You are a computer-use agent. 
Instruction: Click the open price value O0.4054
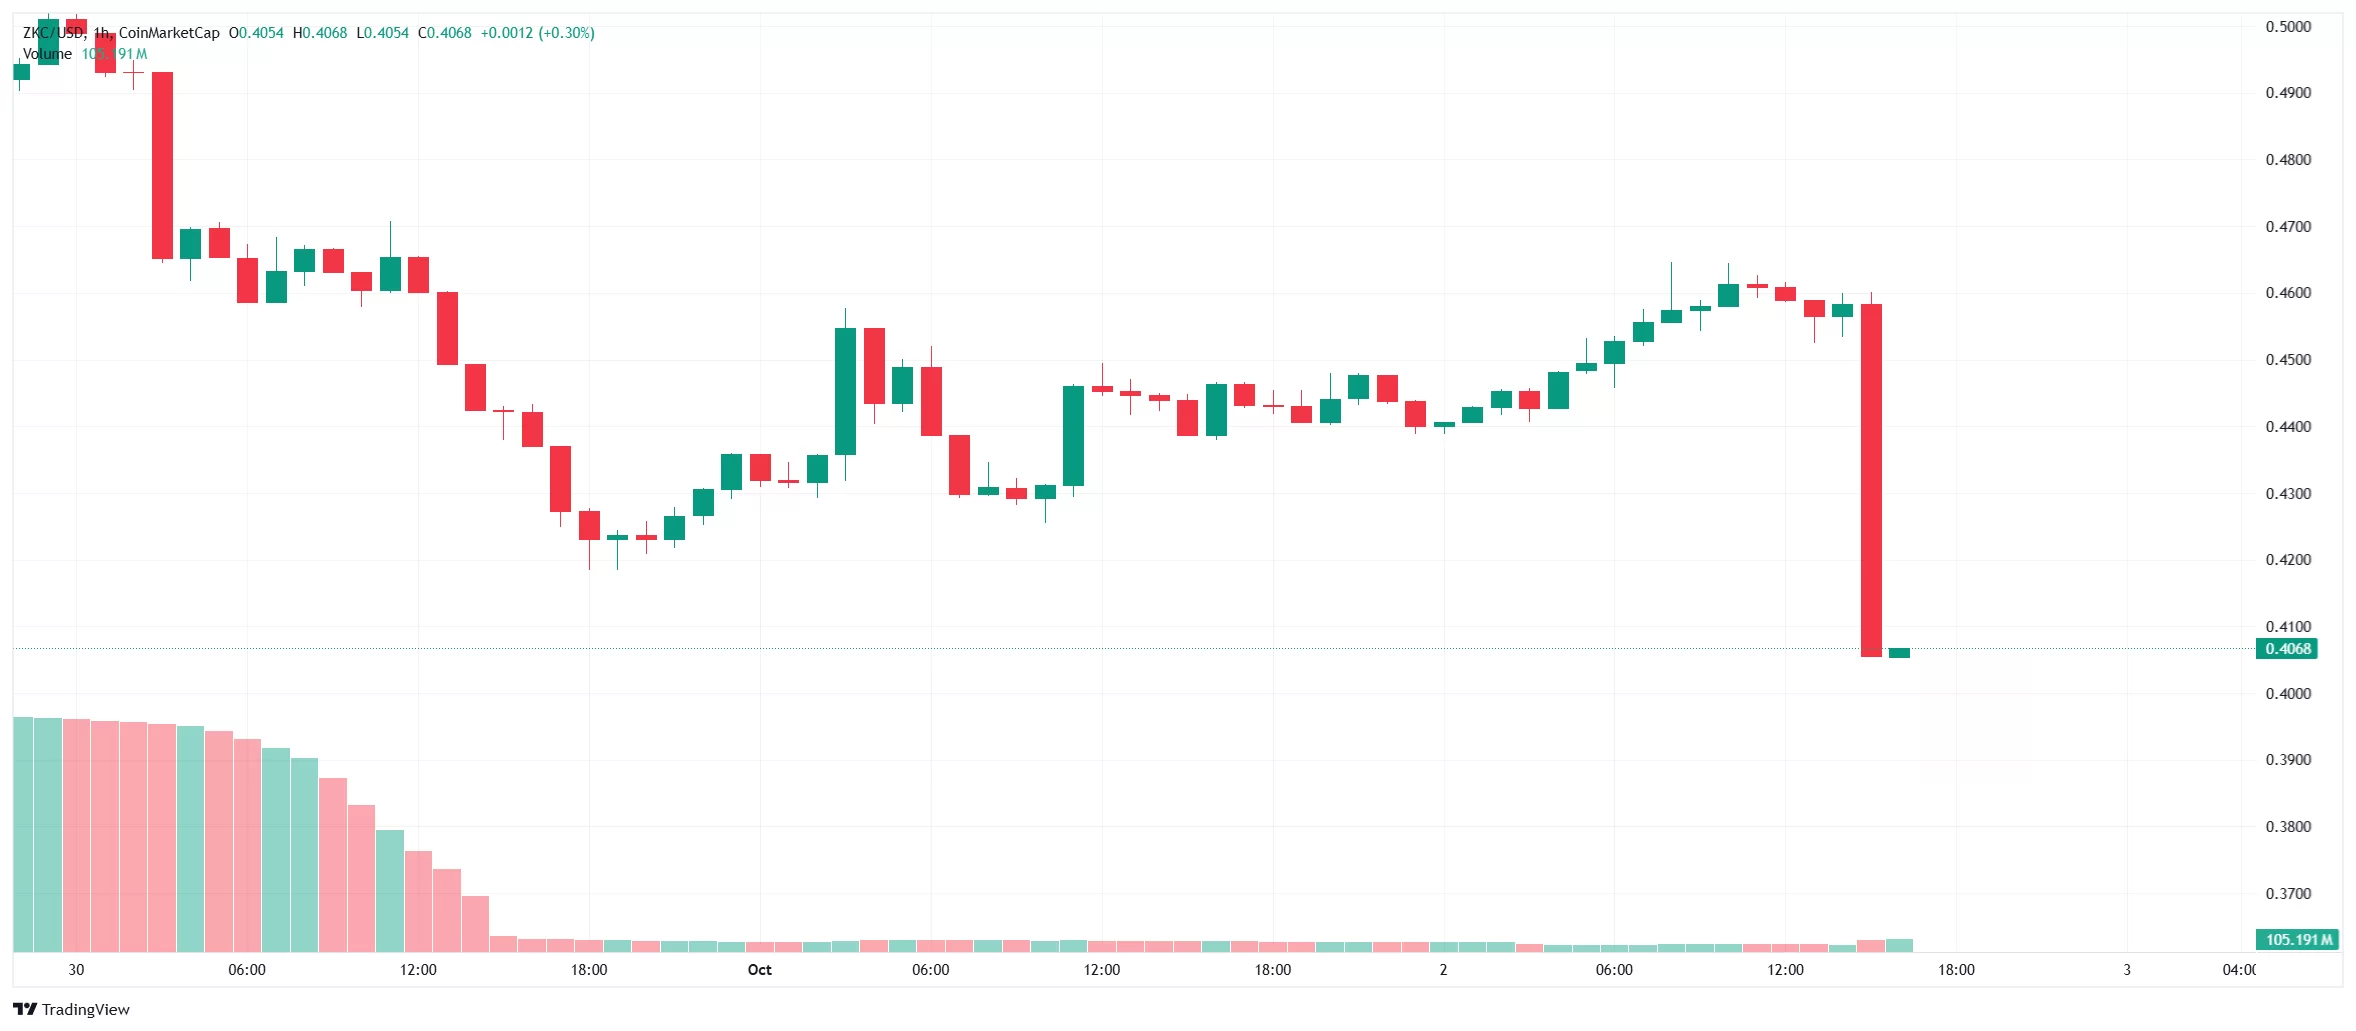coord(256,33)
